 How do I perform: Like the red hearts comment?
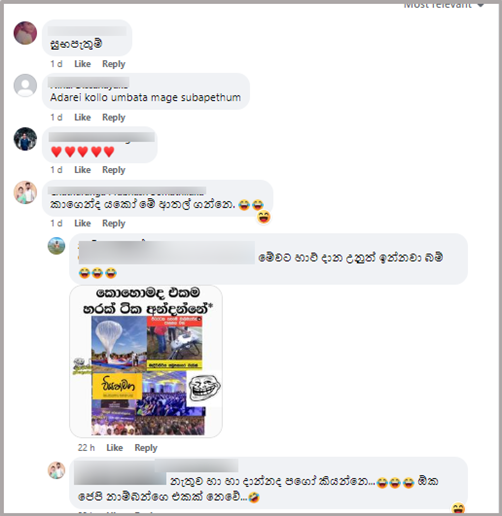click(x=82, y=170)
